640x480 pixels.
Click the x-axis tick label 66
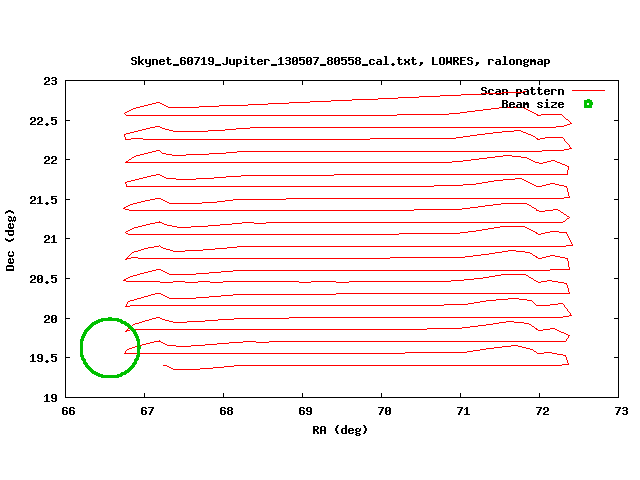click(x=68, y=411)
